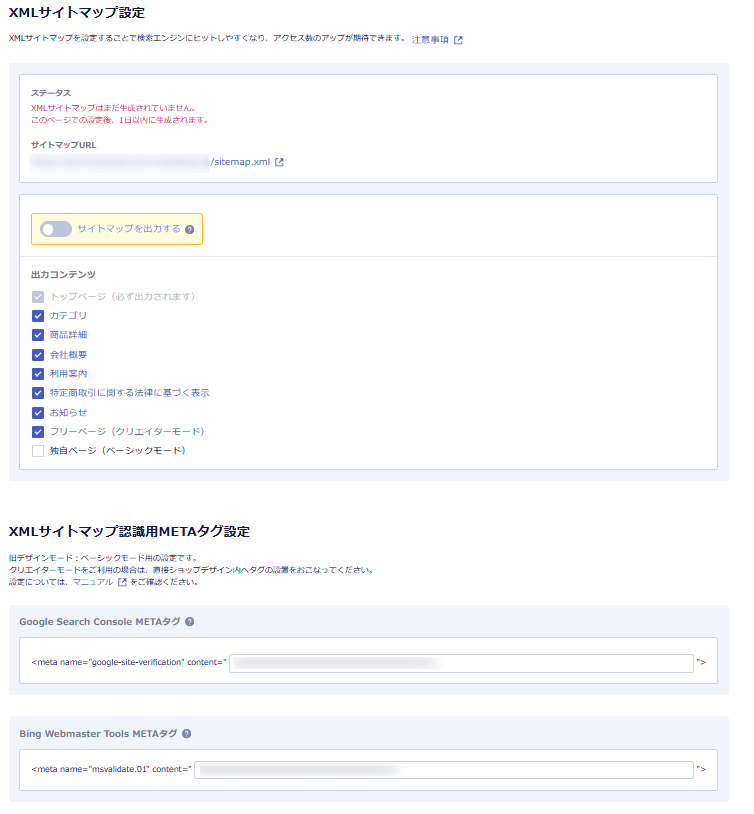
Task: Uncheck the 利用案内 checkbox
Action: (38, 374)
